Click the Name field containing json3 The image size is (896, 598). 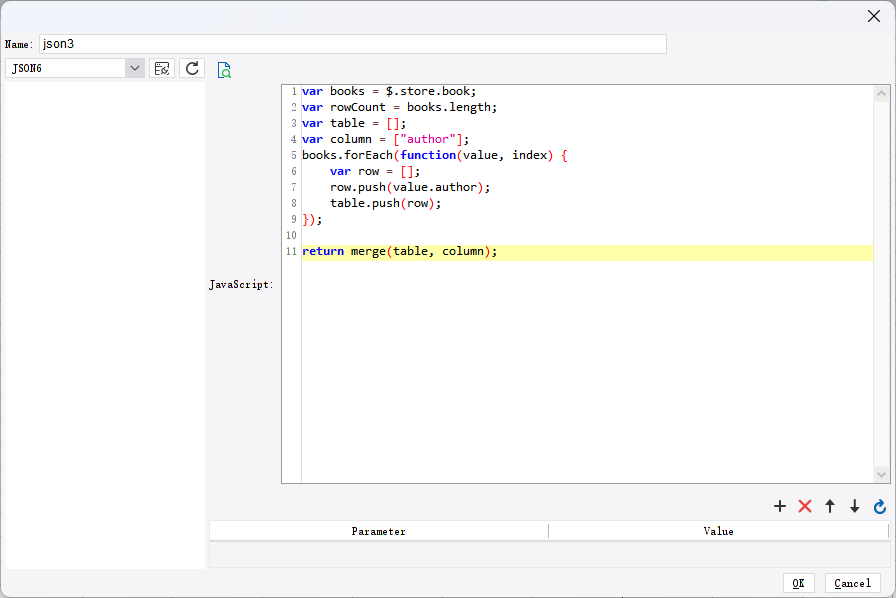(352, 44)
